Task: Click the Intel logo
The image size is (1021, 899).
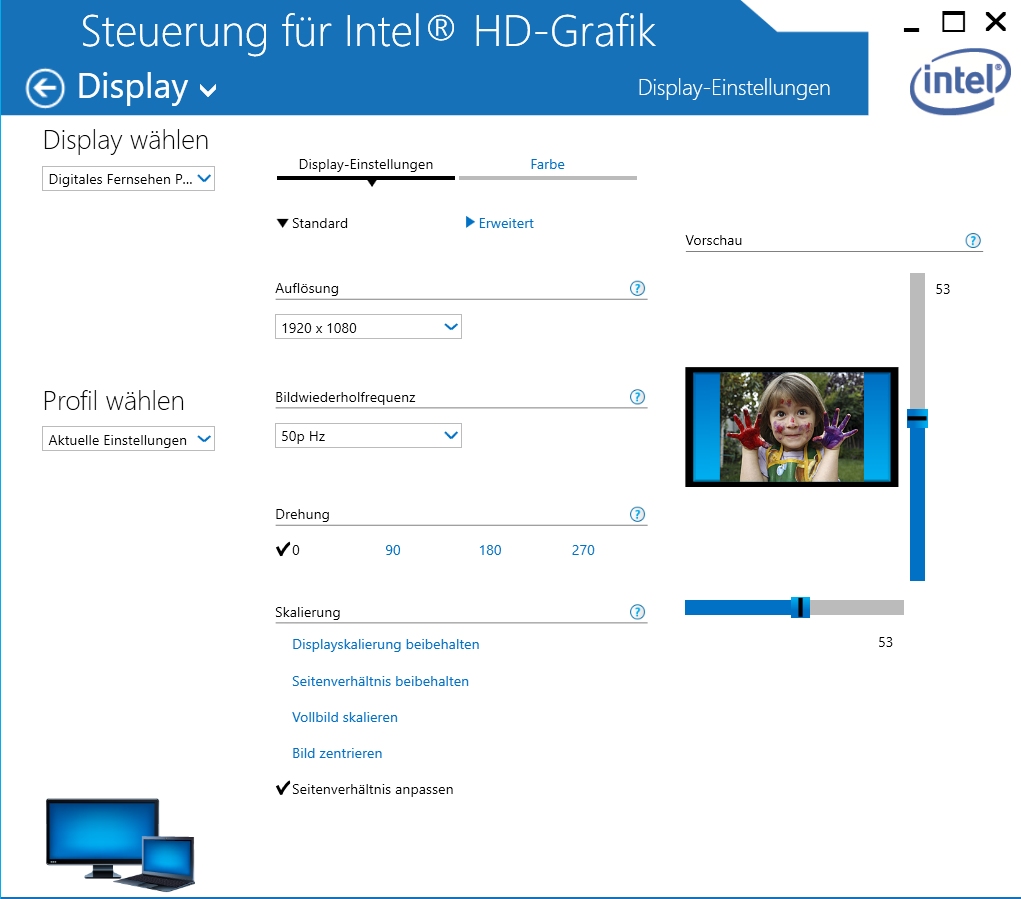Action: [x=960, y=81]
